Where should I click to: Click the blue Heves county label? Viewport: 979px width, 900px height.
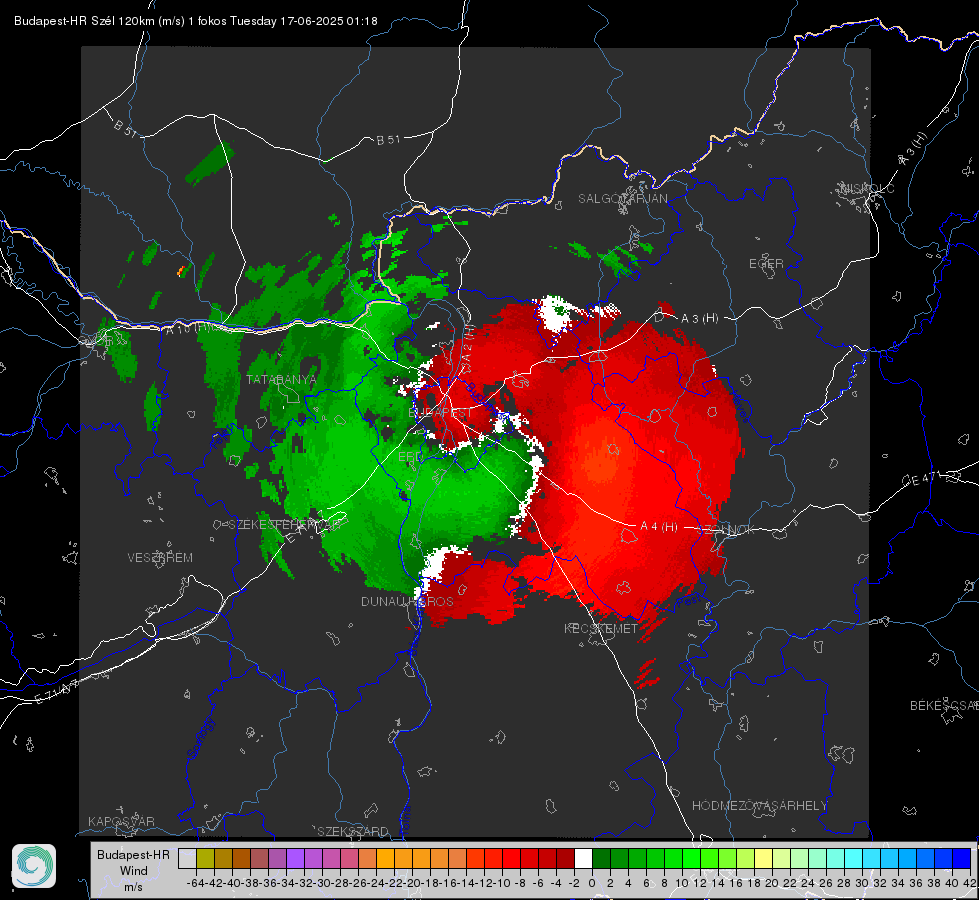(x=739, y=404)
